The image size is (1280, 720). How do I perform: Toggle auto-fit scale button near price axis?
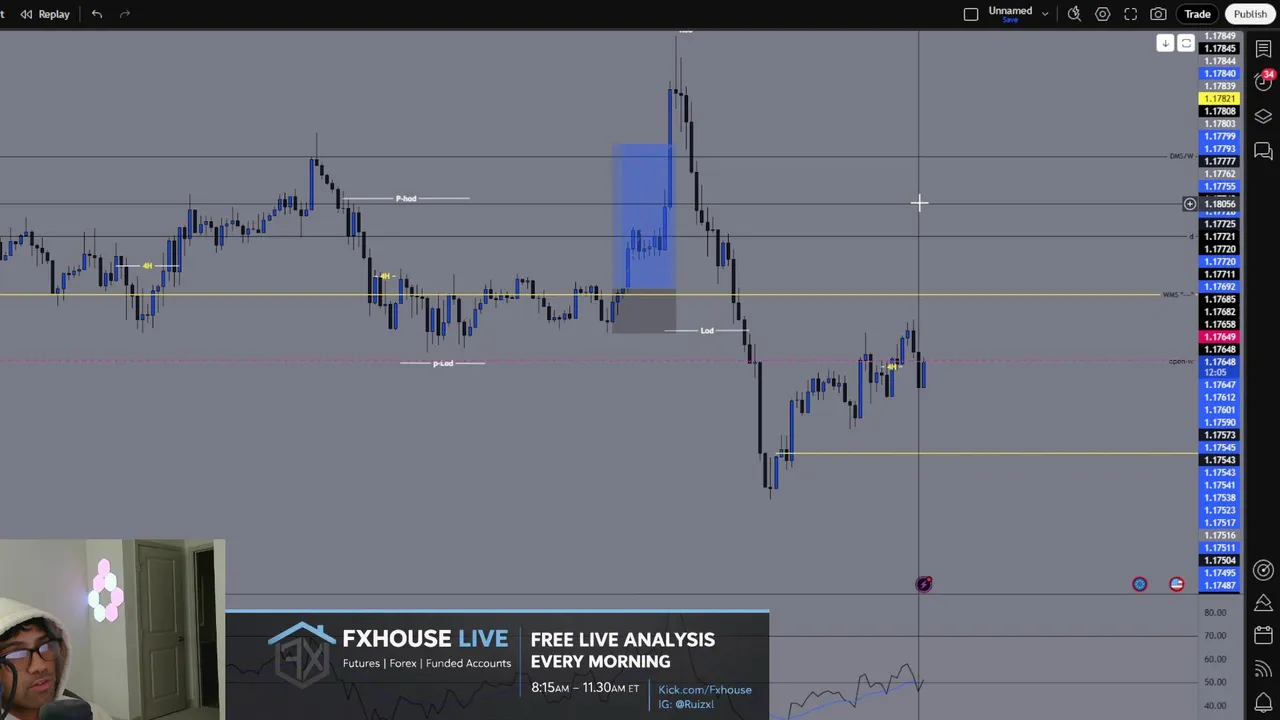[x=1186, y=43]
